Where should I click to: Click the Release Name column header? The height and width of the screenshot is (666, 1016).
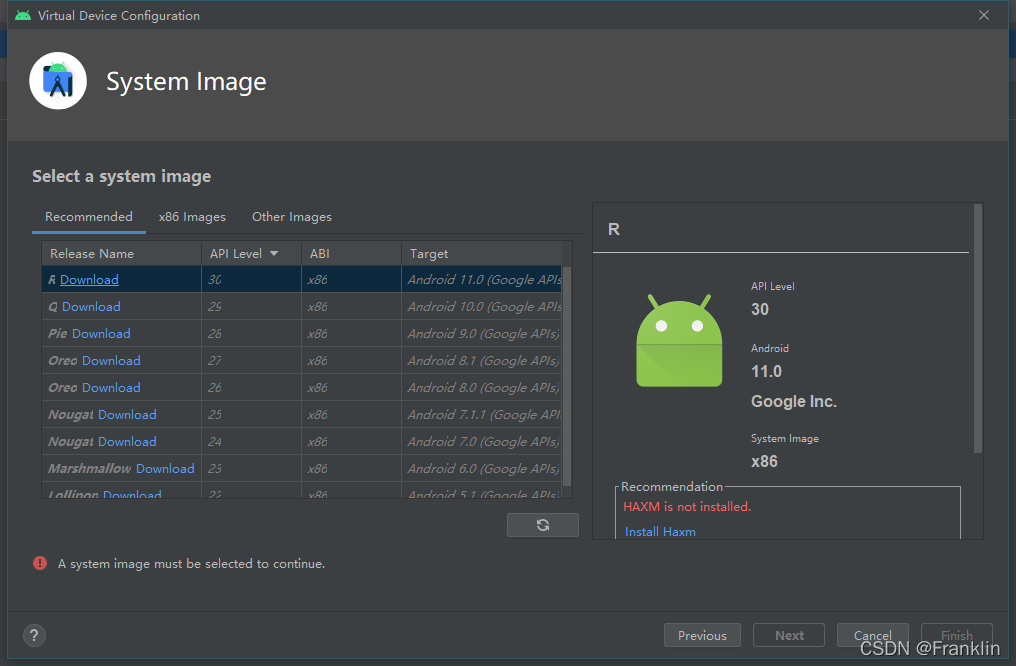(x=122, y=253)
